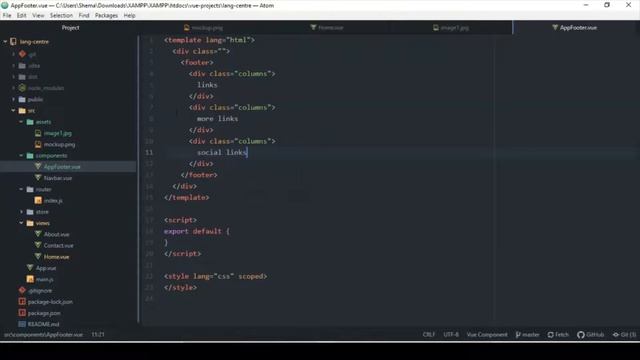
Task: Open the Packages menu
Action: click(106, 16)
